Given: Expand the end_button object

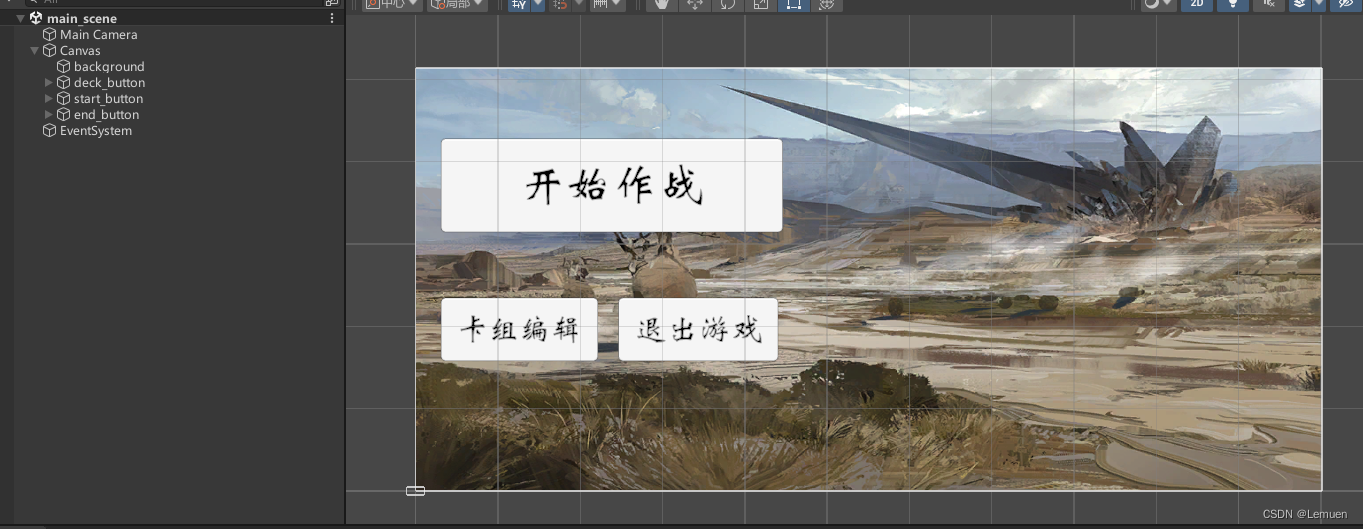Looking at the screenshot, I should (49, 115).
